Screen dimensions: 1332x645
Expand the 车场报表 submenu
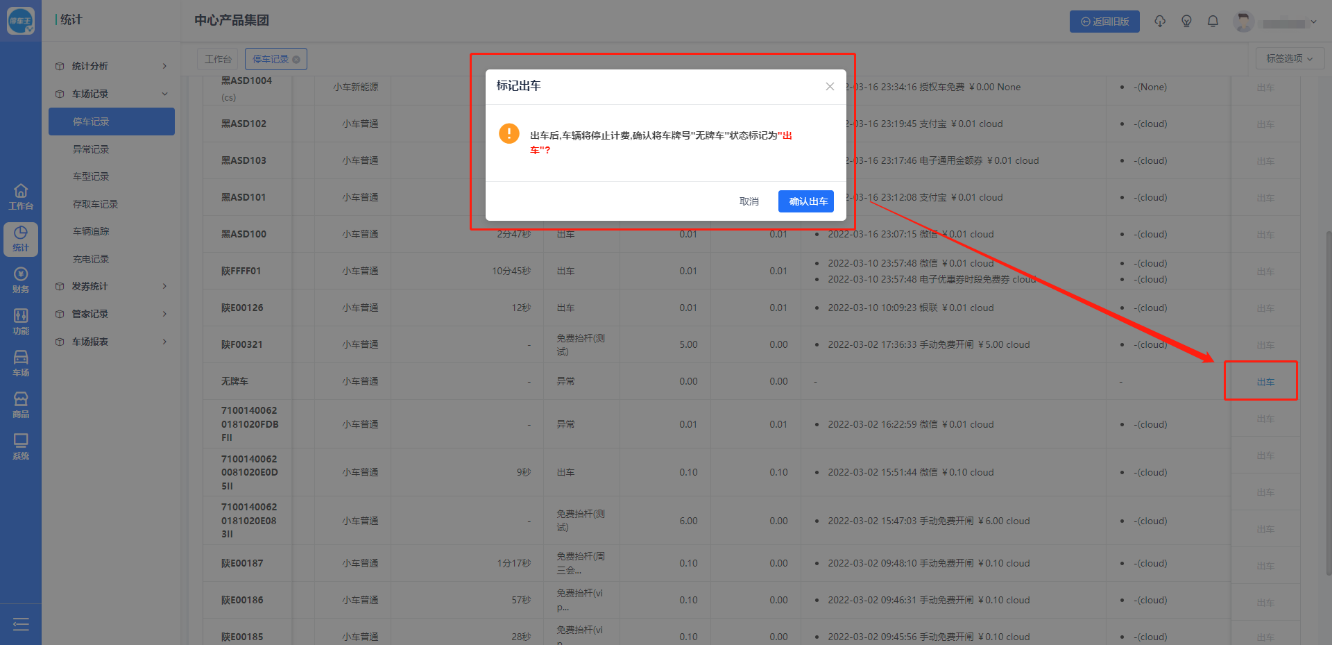click(165, 342)
